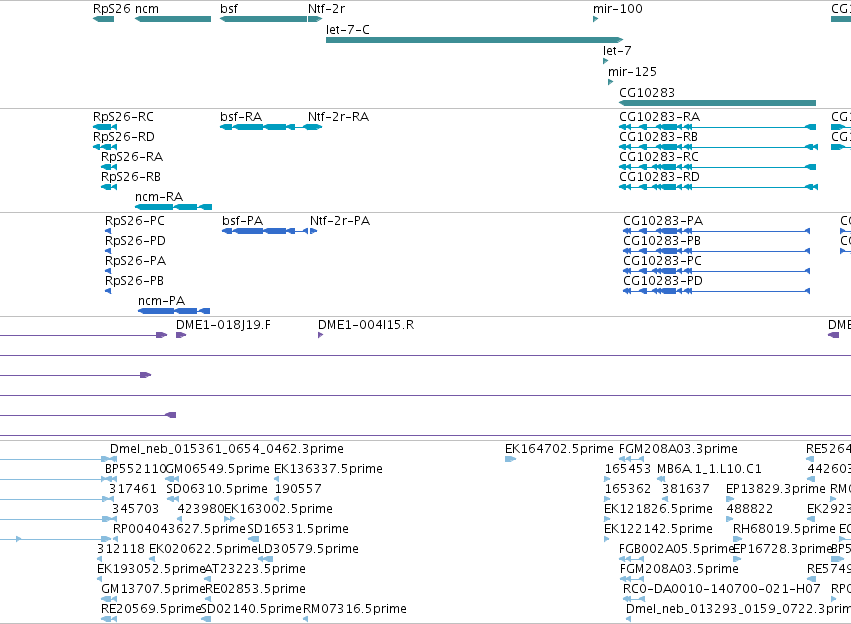The width and height of the screenshot is (851, 624).
Task: Click the bsf gene bar glyph
Action: click(x=263, y=19)
